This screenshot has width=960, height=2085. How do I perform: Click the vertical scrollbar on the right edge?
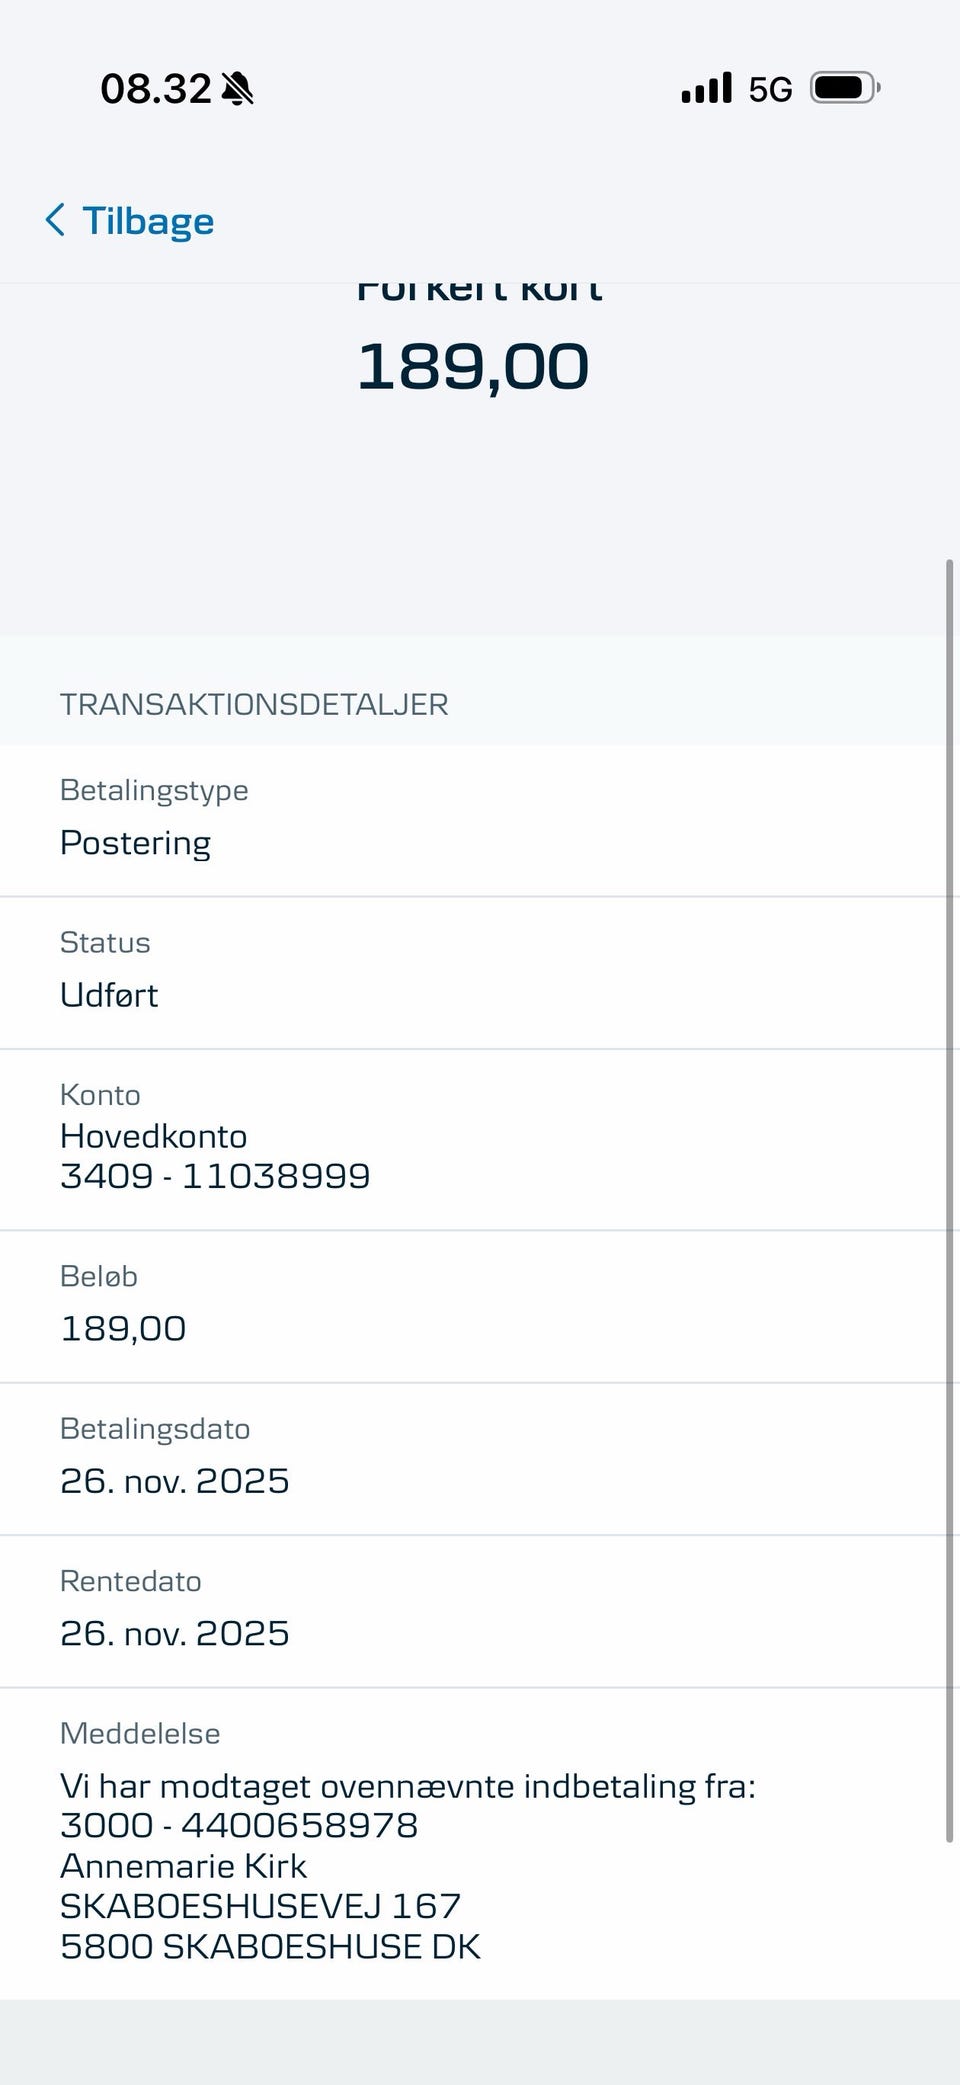click(949, 1200)
